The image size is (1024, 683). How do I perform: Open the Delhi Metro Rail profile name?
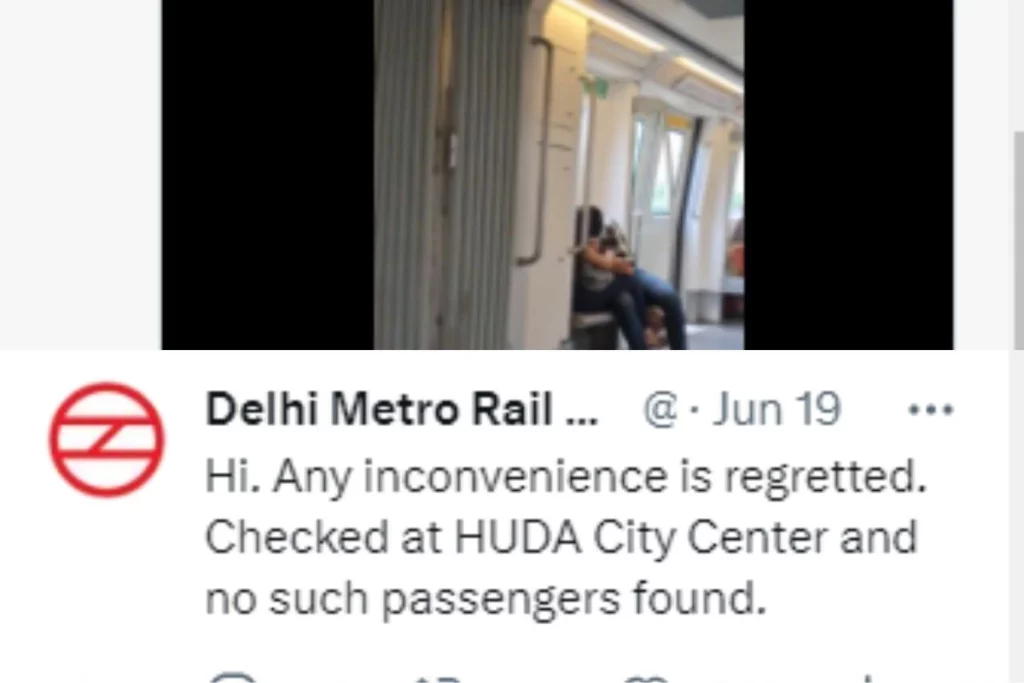[379, 410]
